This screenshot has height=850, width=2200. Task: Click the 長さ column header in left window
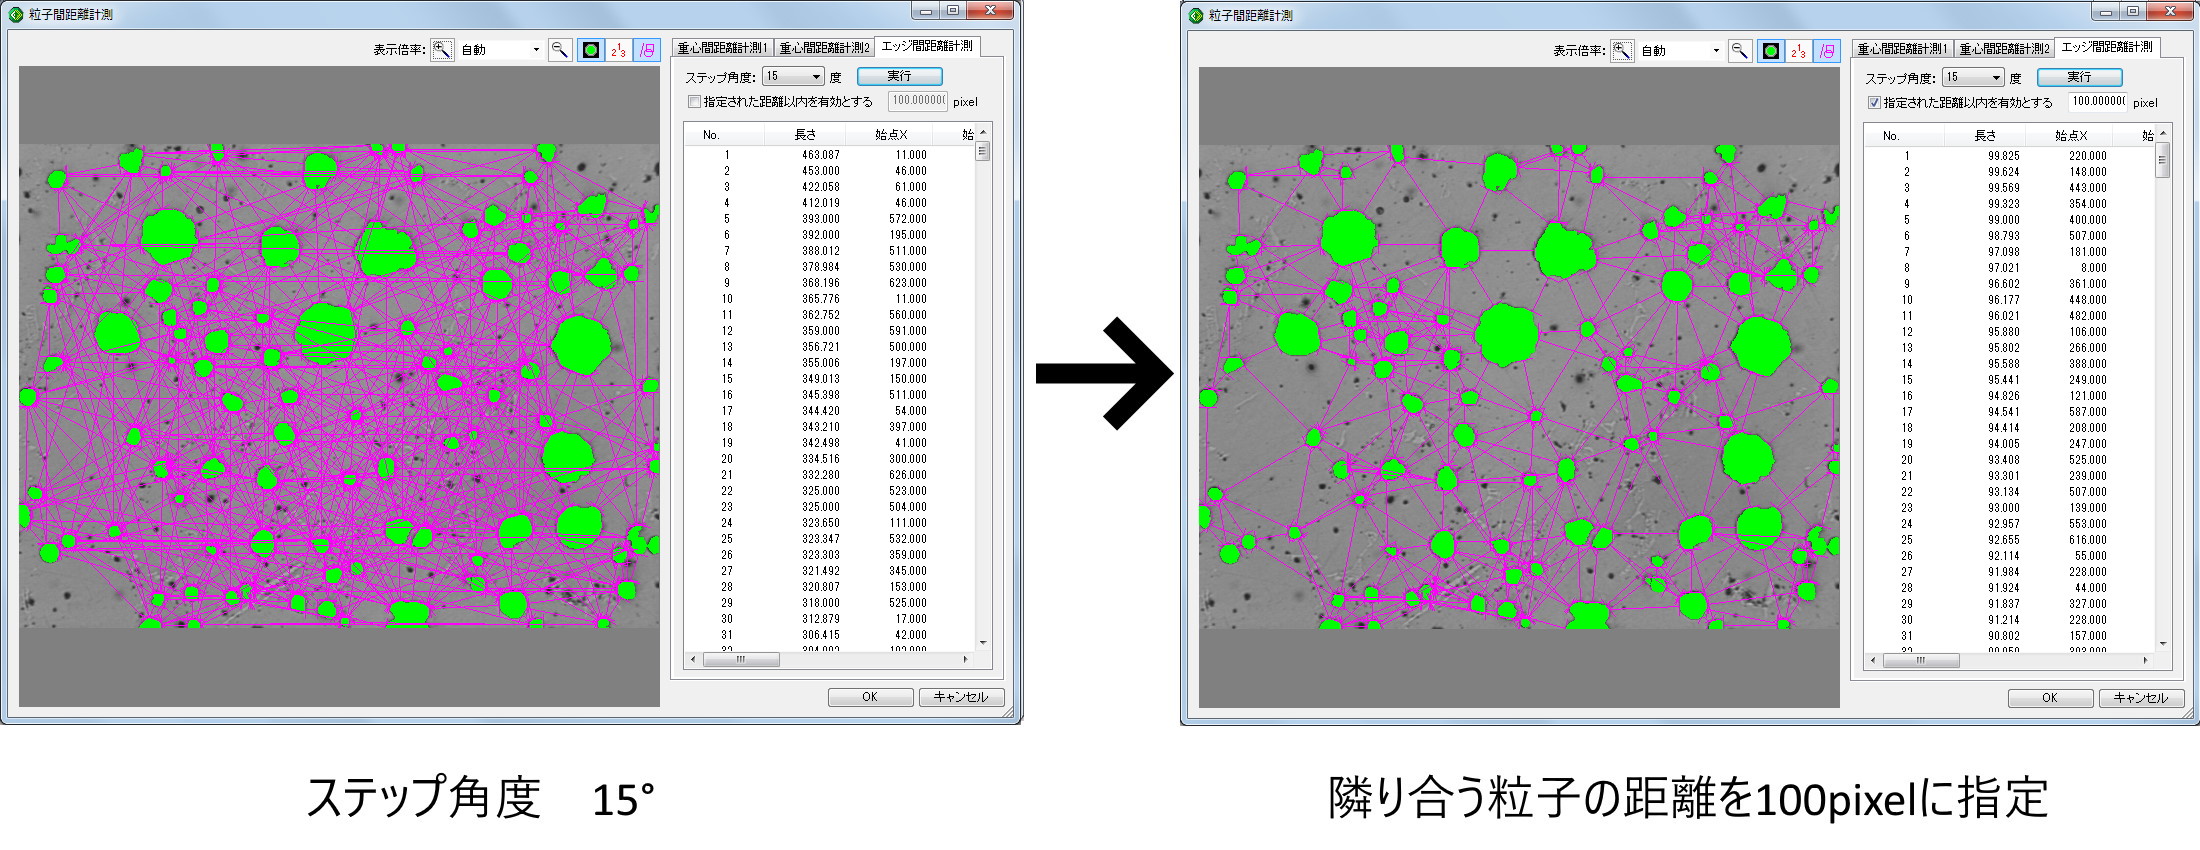coord(805,135)
